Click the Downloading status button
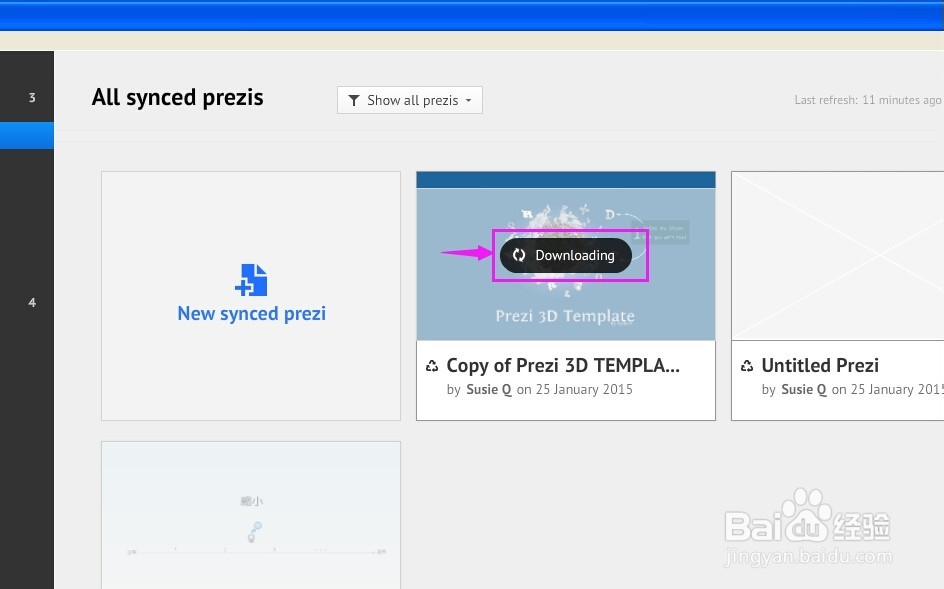944x589 pixels. click(566, 255)
